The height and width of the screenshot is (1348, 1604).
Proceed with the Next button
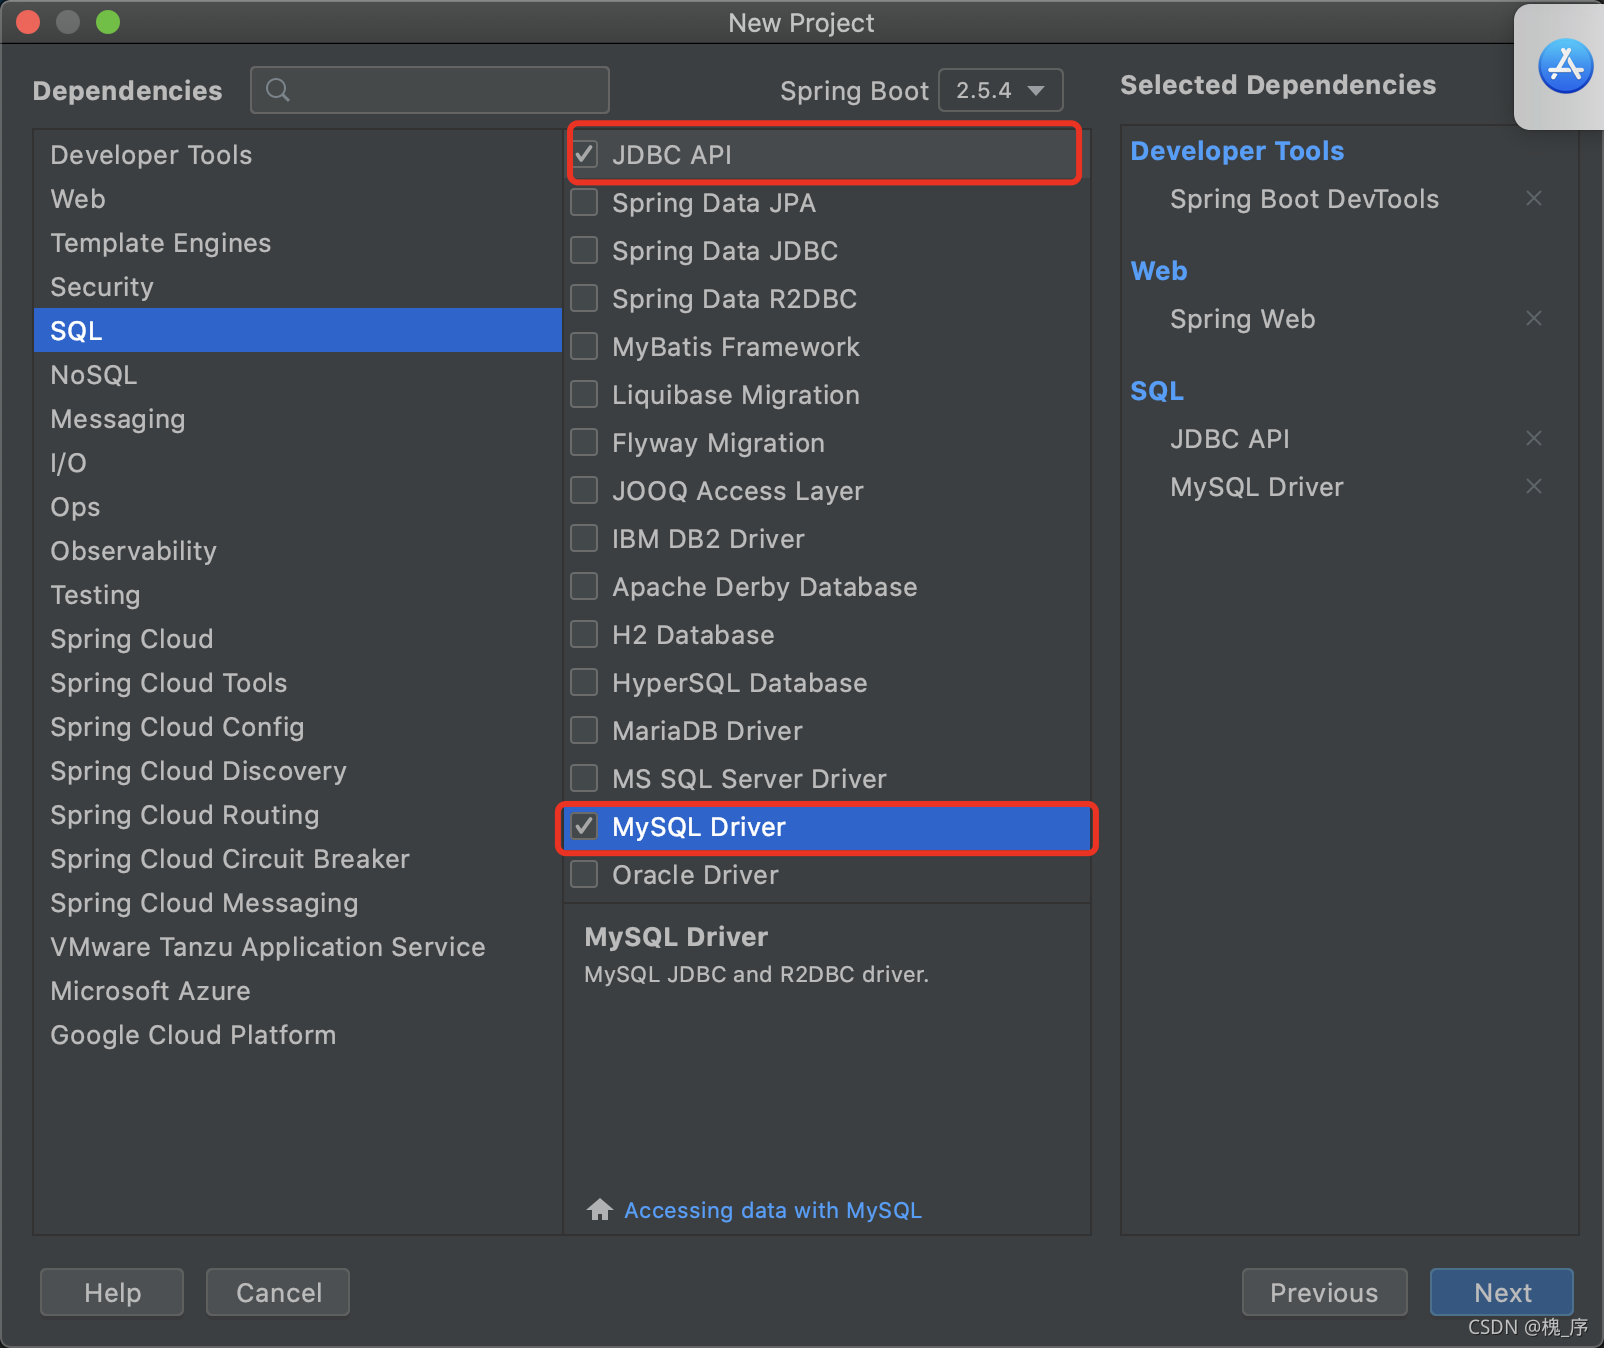tap(1502, 1293)
